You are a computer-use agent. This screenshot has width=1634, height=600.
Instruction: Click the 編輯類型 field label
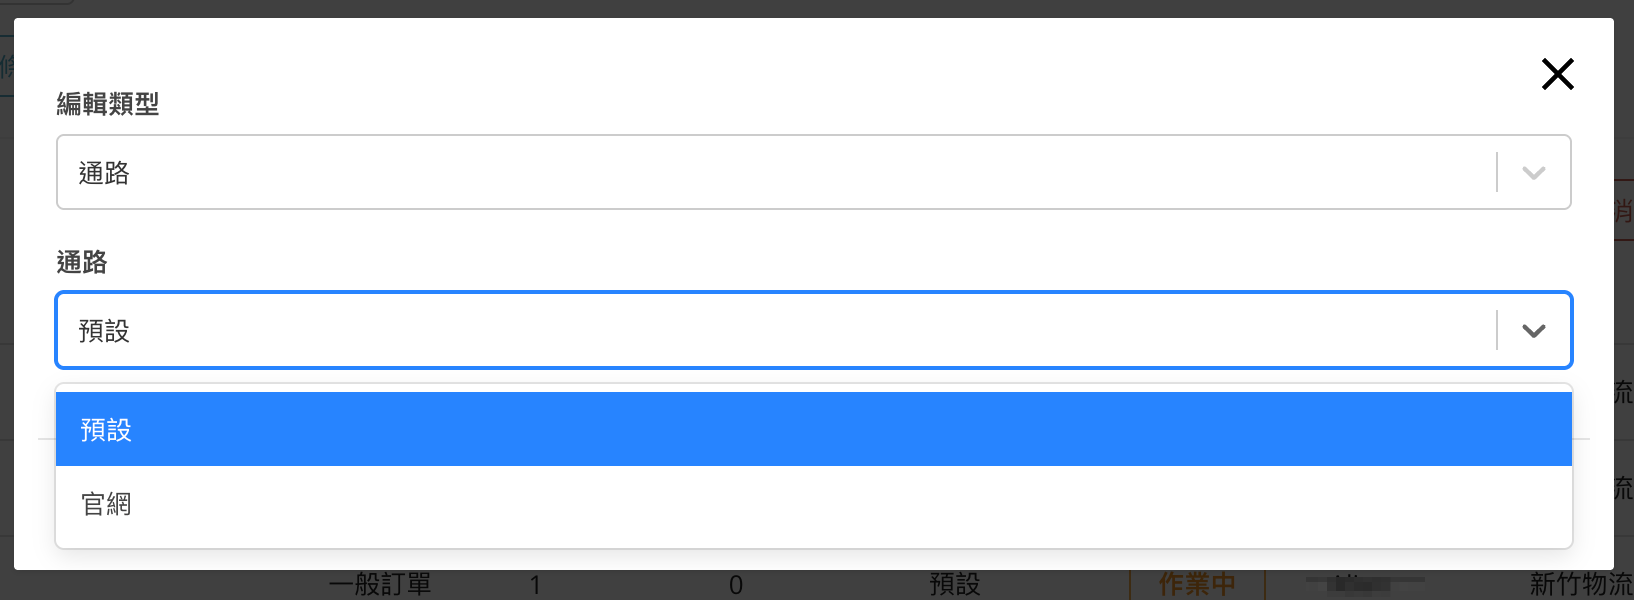point(108,104)
